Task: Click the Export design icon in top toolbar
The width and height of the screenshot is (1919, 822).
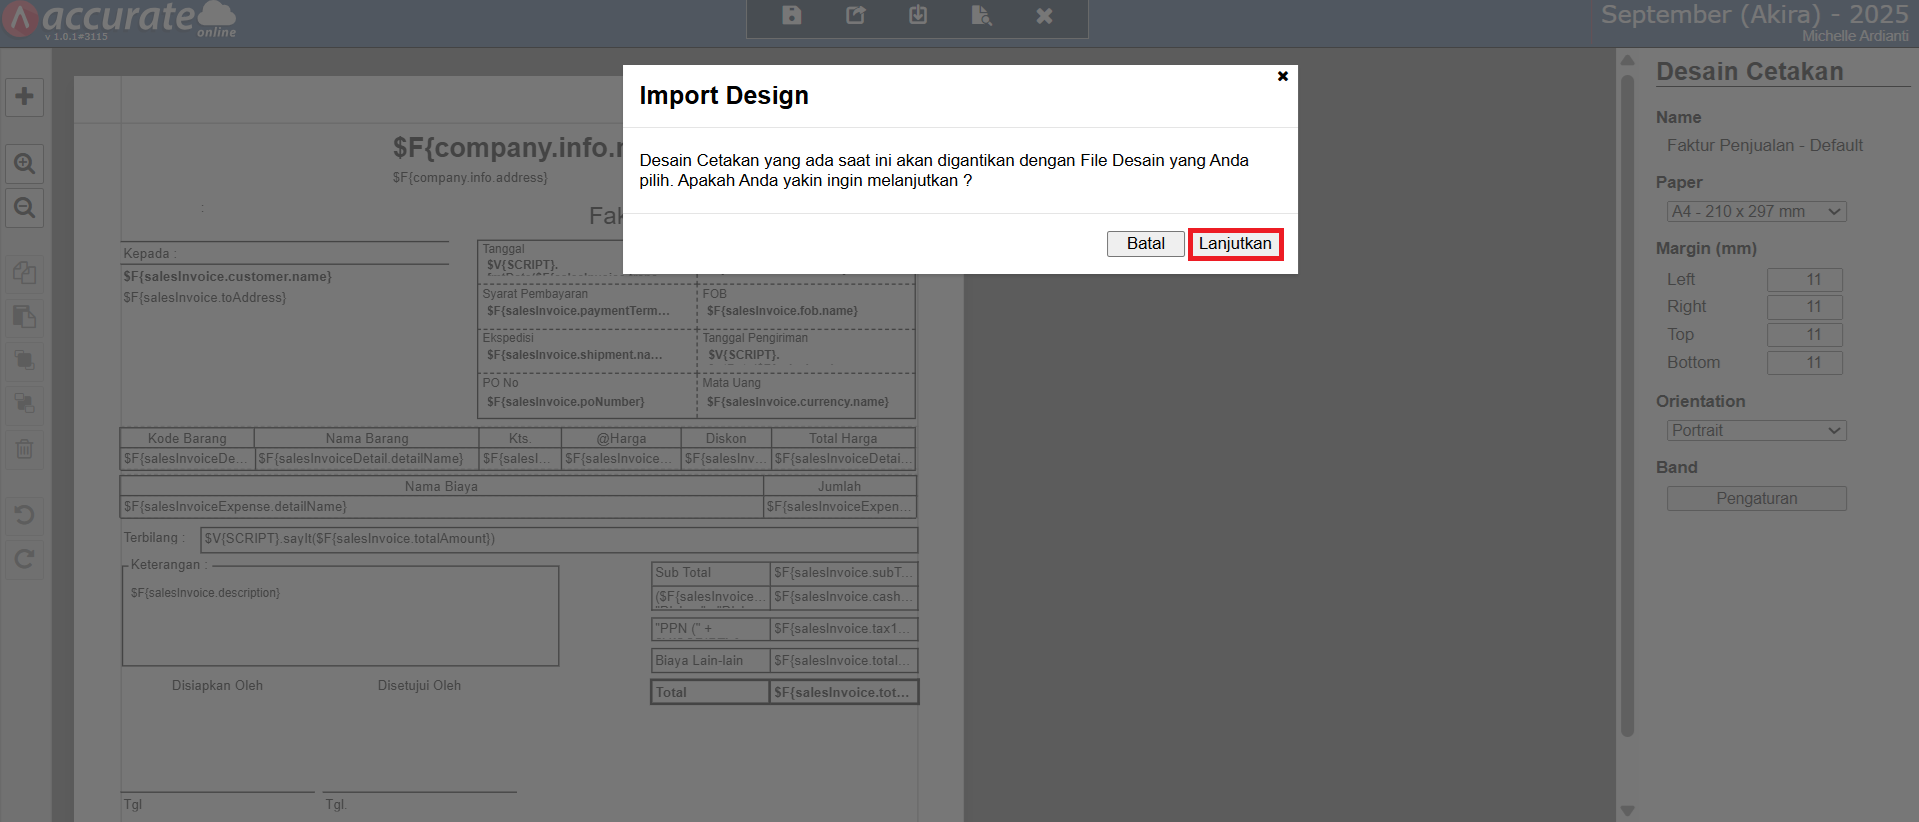Action: click(855, 15)
